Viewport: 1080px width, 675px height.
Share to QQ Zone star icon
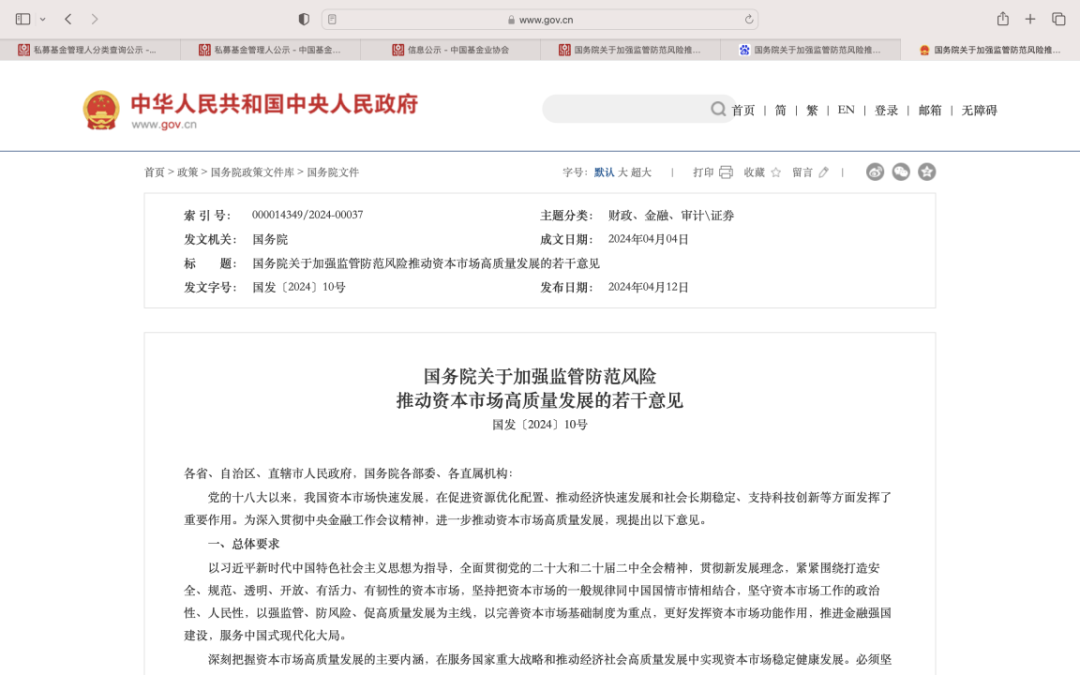pos(927,172)
